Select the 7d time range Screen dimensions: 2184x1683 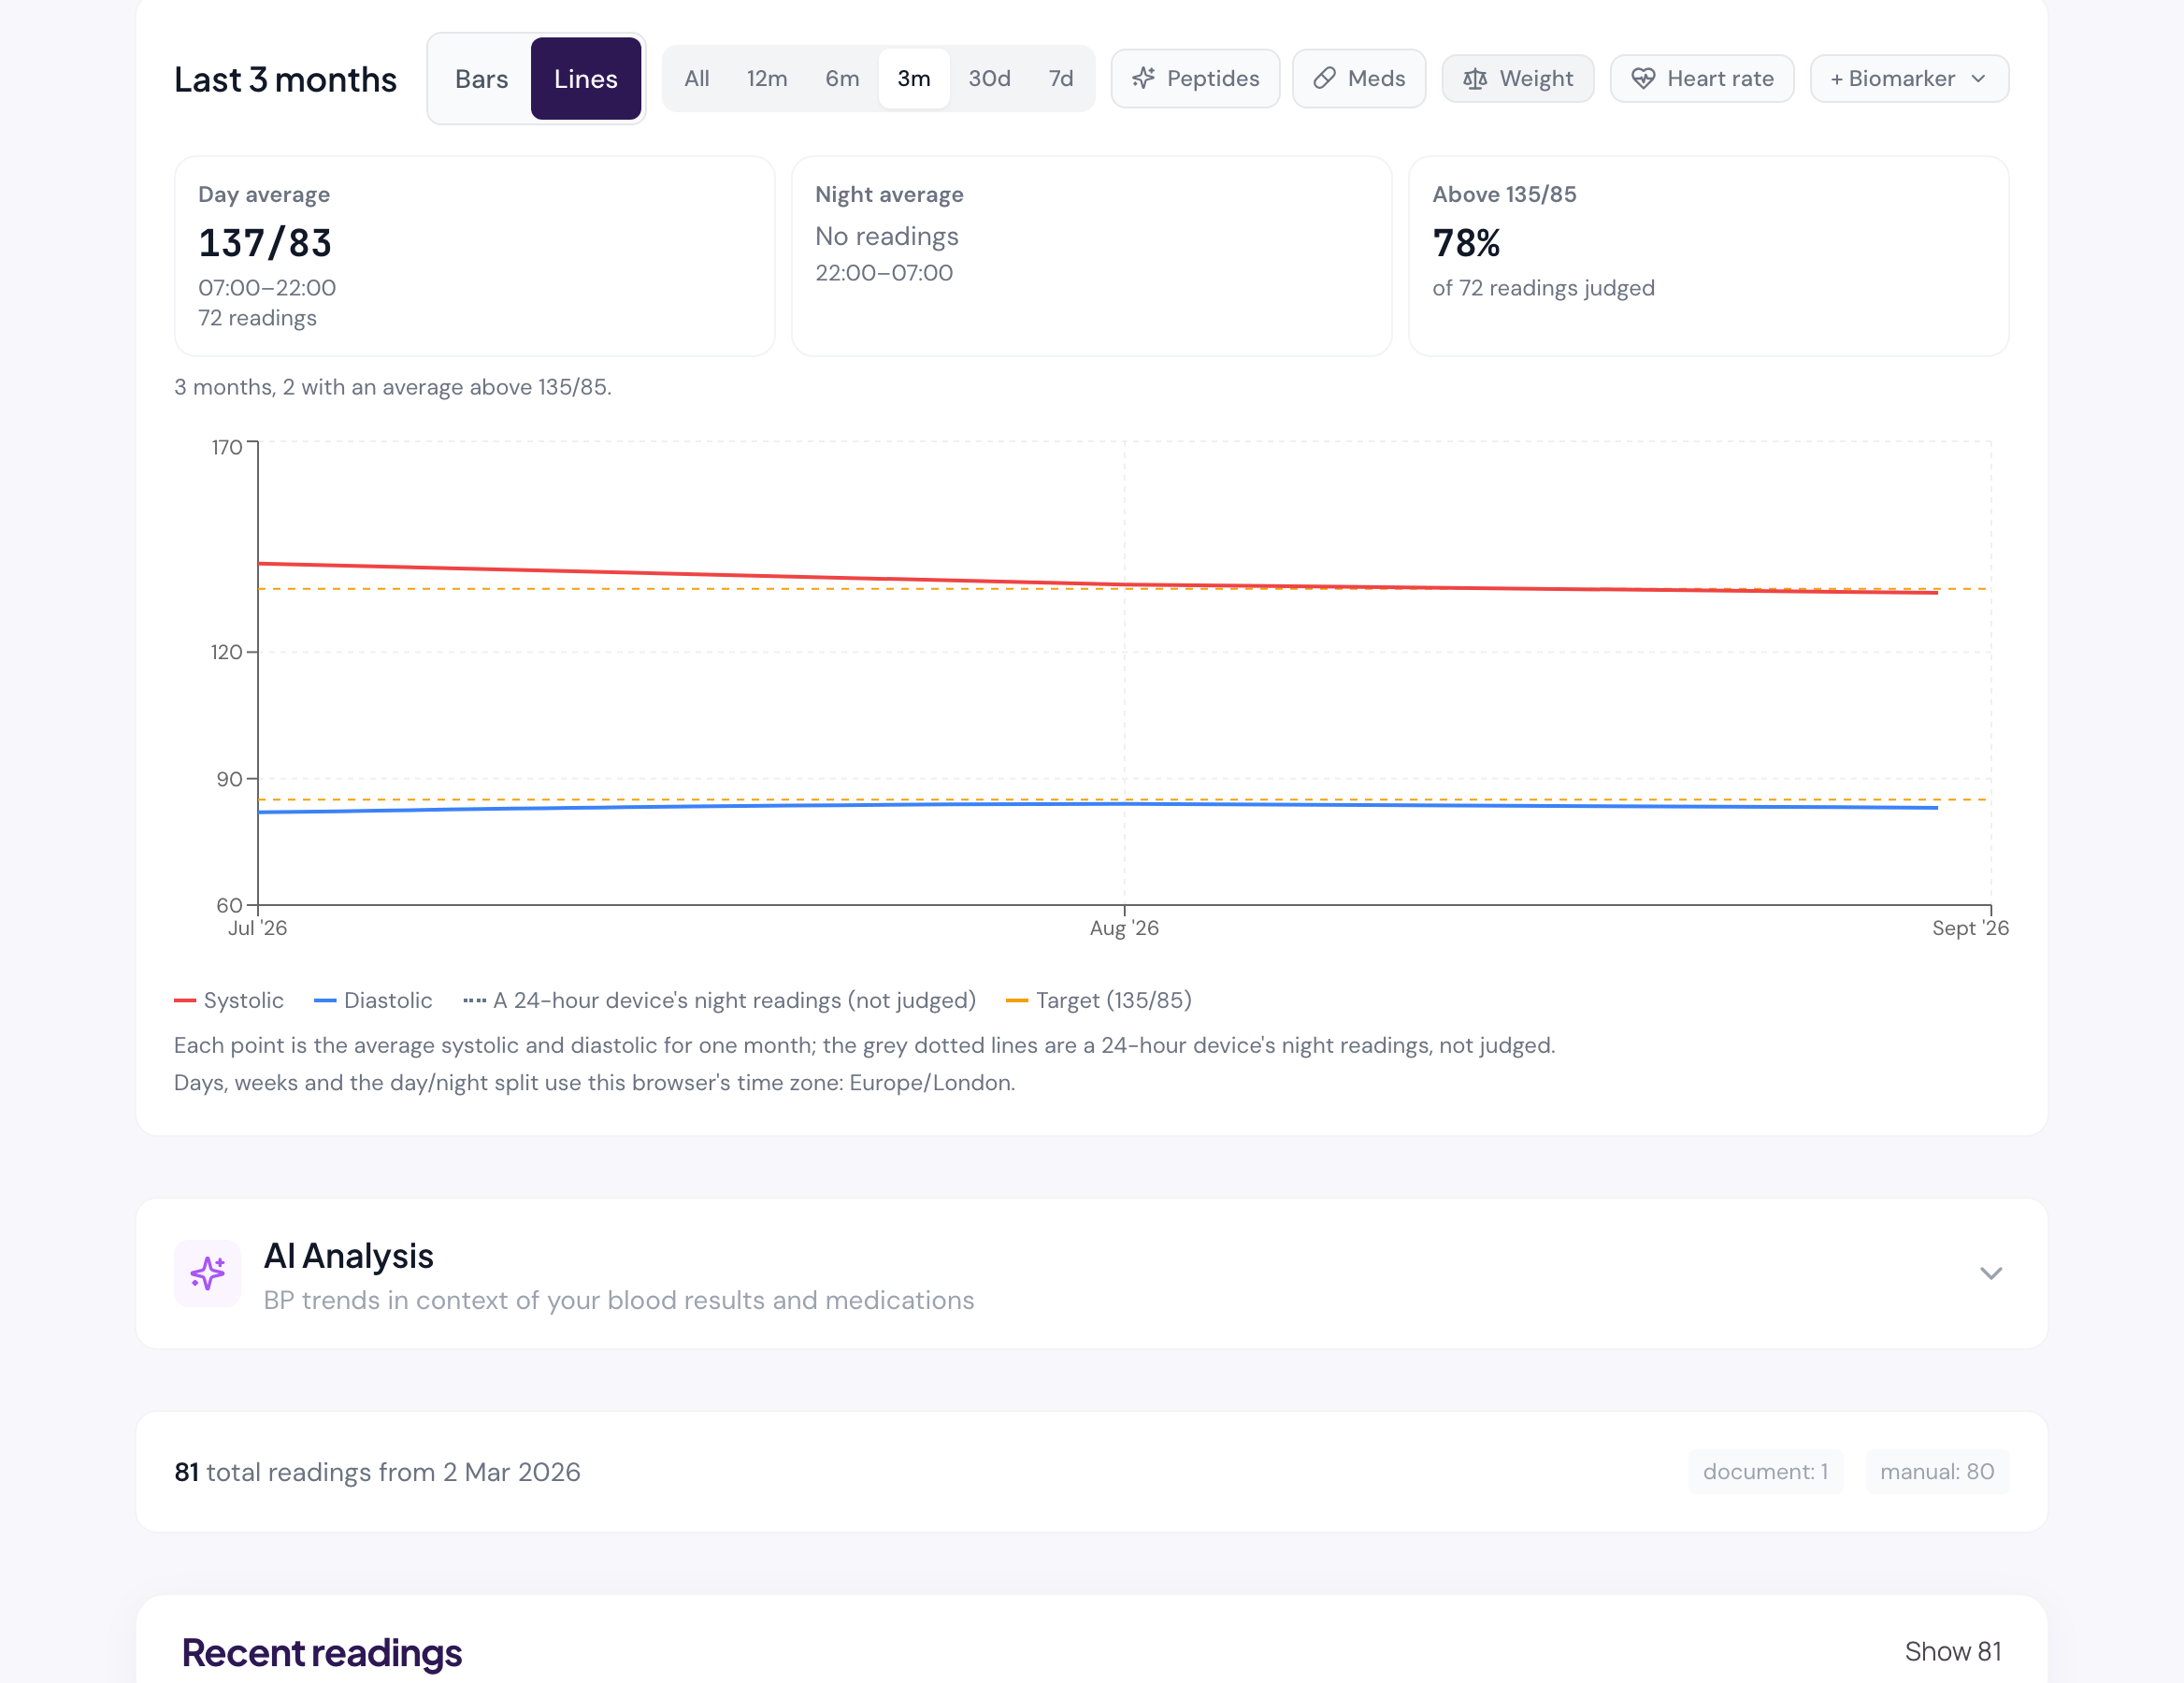1061,79
